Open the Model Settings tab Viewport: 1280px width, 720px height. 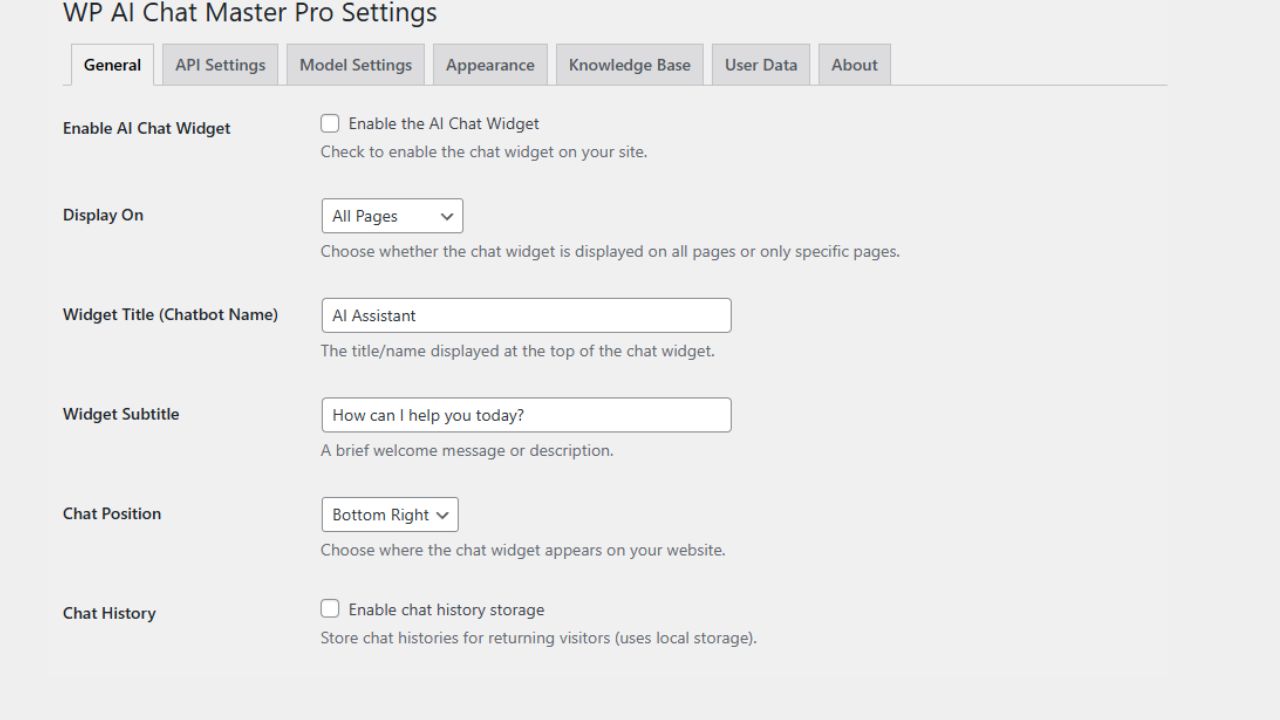pos(355,65)
